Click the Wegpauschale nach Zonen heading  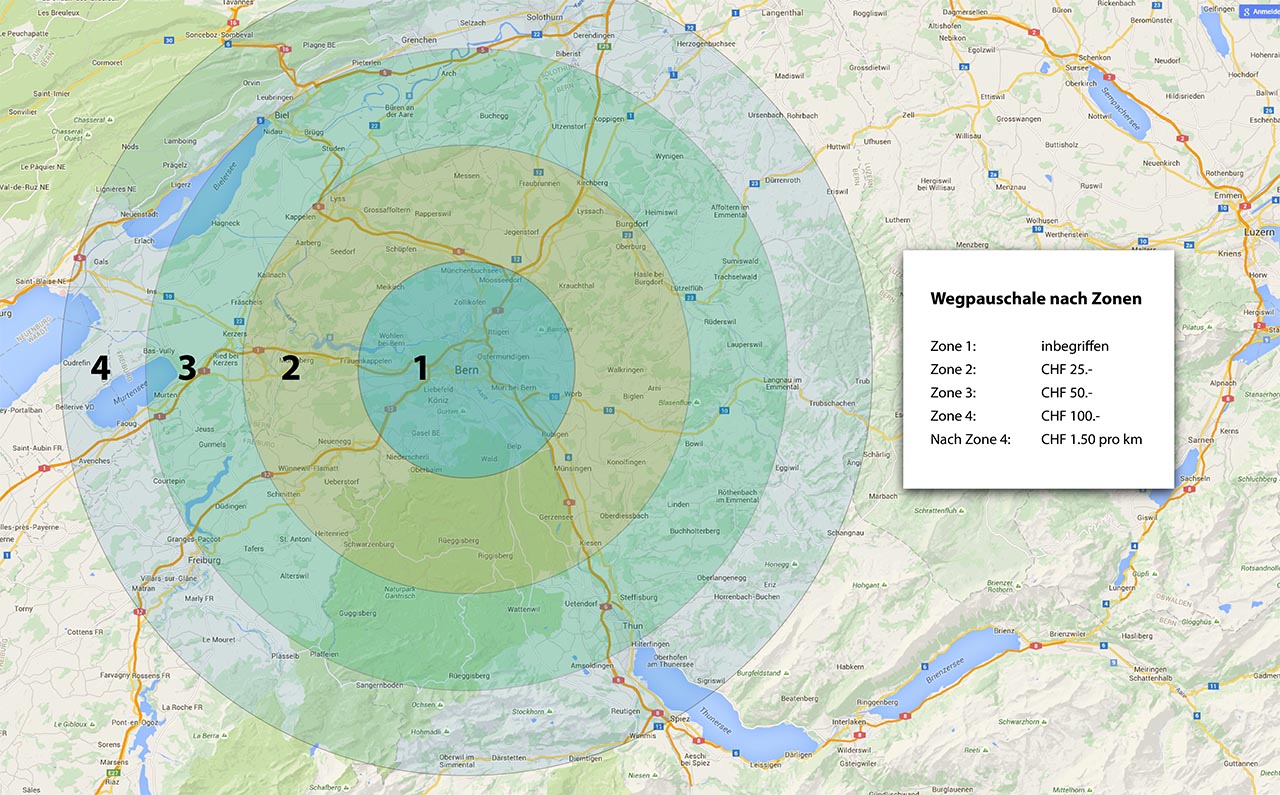click(x=1036, y=298)
